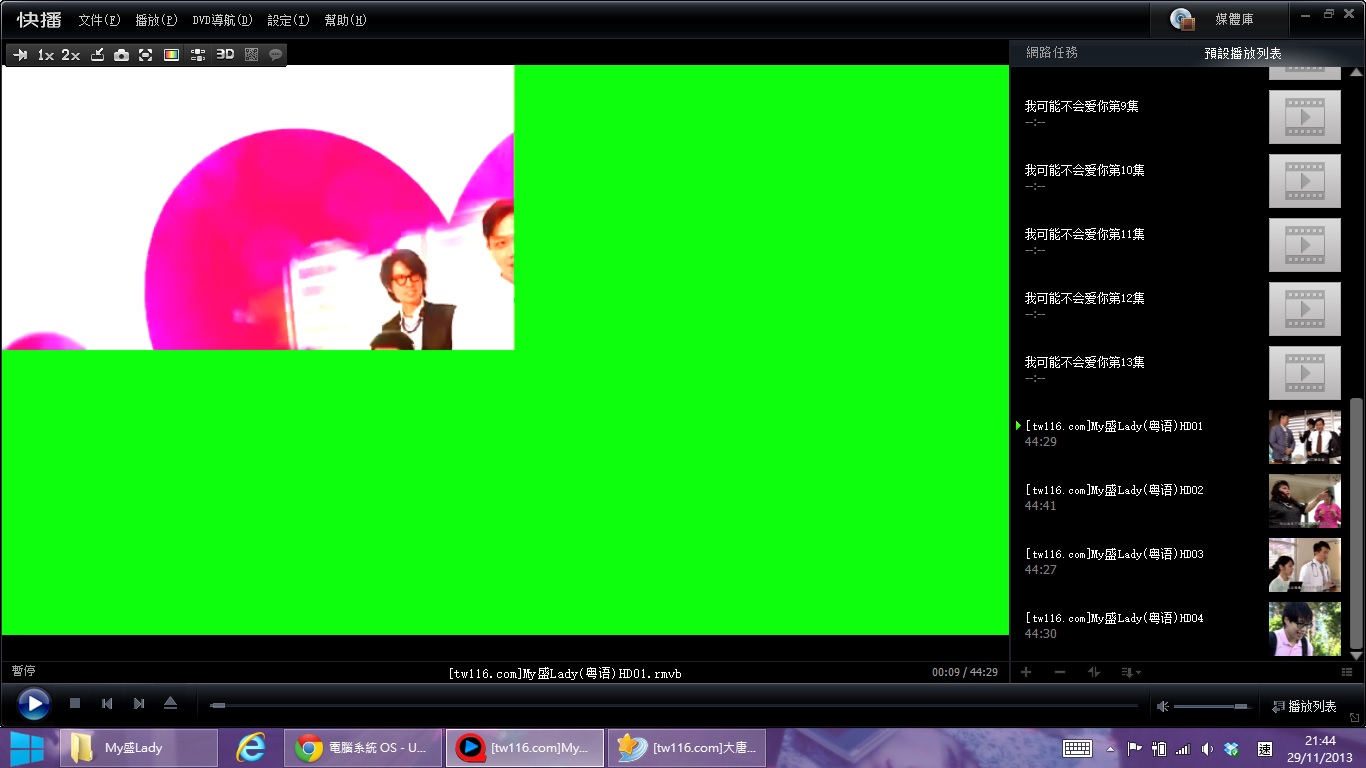This screenshot has width=1366, height=768.
Task: Show hidden tray icons arrow
Action: coord(1111,748)
